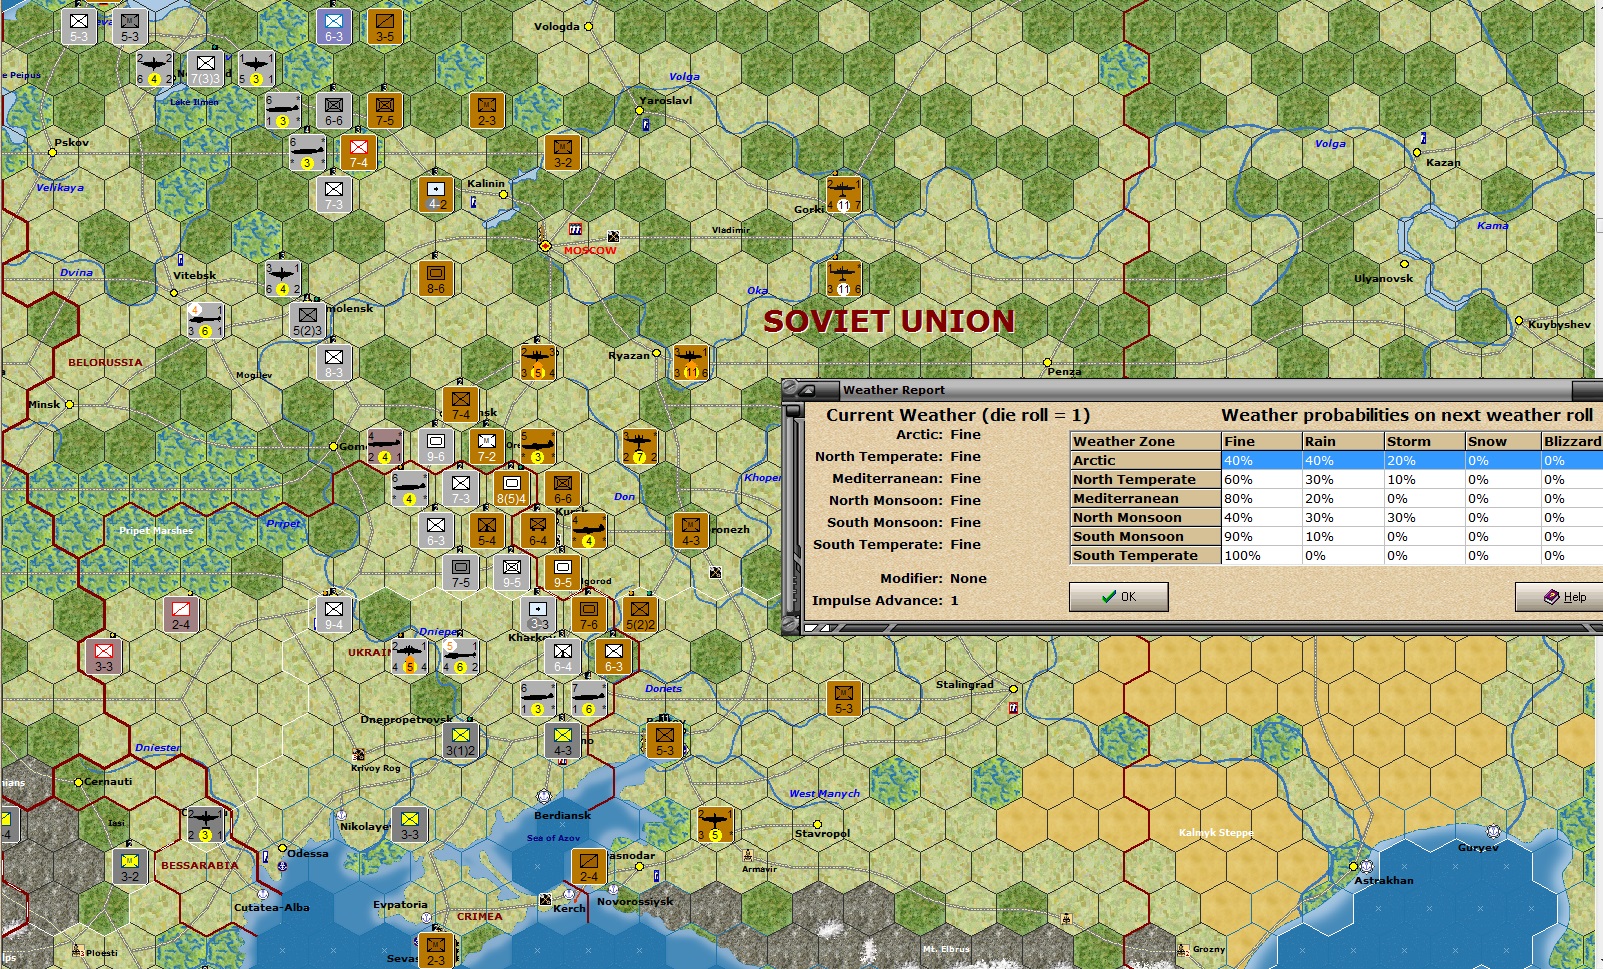
Task: Select the 9-6 gray armor unit
Action: (x=436, y=447)
